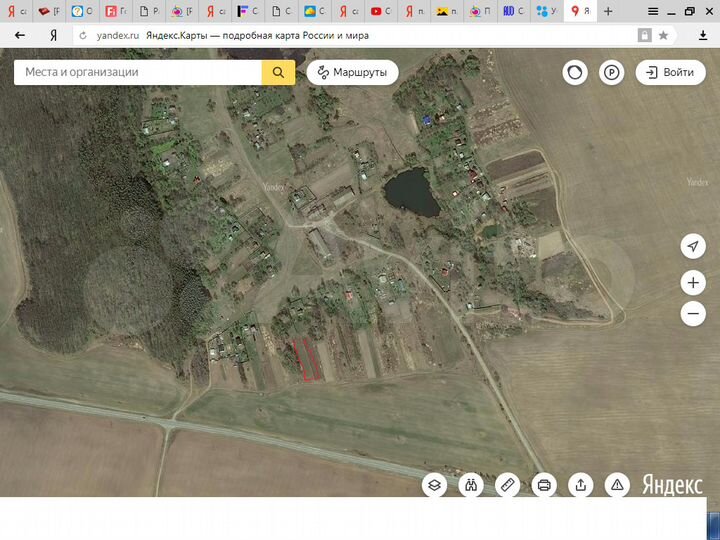This screenshot has height=540, width=720.
Task: Click the lock protect icon in address bar
Action: 645,35
